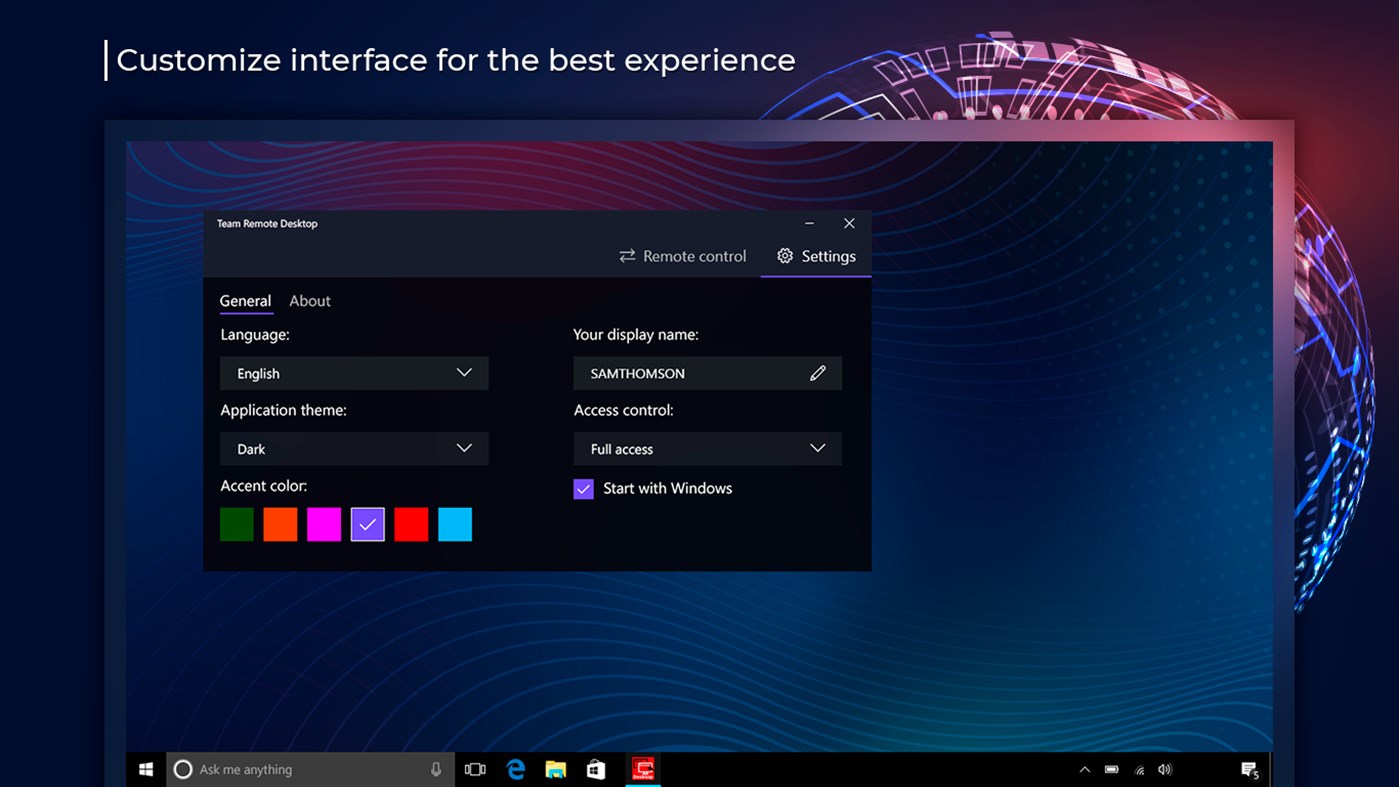Open the Access control dropdown
Screen dimensions: 1399x787
(707, 448)
